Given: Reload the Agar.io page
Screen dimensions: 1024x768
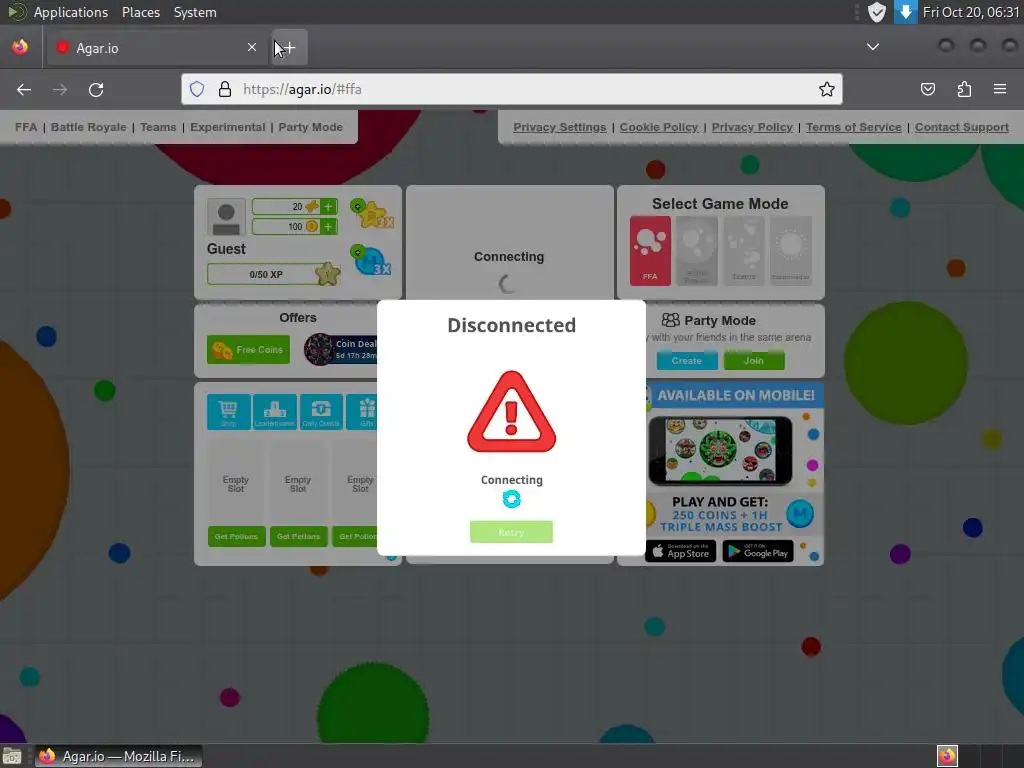Looking at the screenshot, I should click(x=96, y=89).
